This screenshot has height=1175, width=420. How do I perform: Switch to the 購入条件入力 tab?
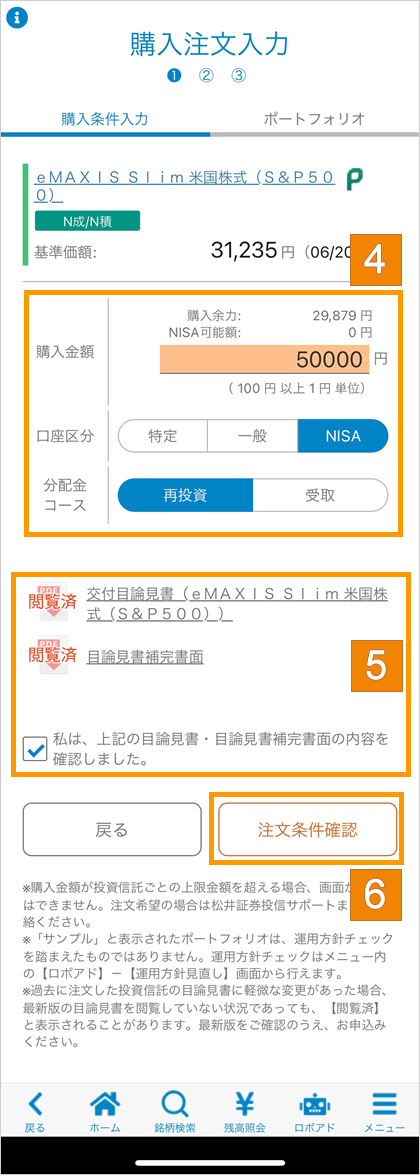105,118
